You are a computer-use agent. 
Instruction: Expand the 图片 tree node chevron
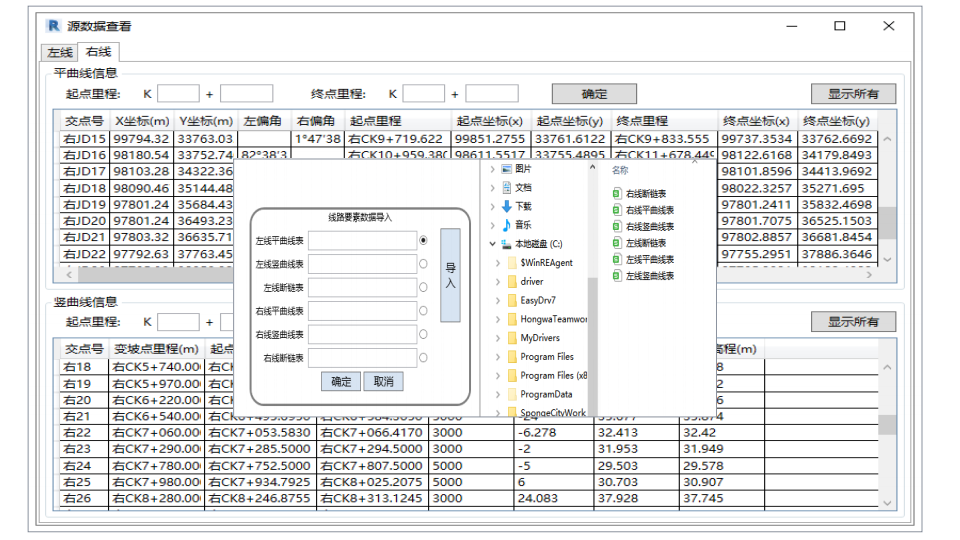[492, 169]
